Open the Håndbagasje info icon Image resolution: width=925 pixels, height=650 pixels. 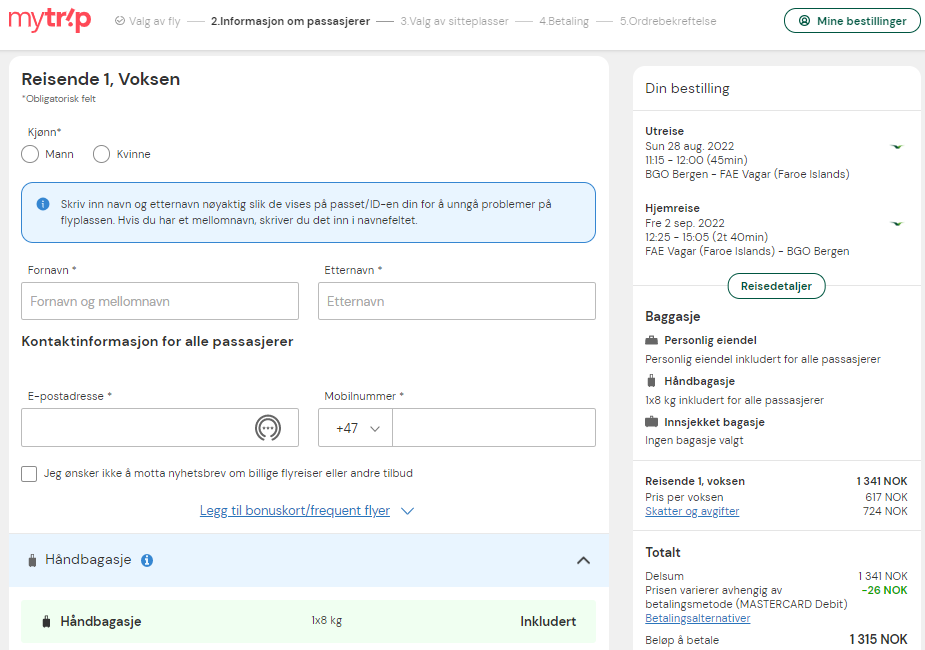[147, 560]
